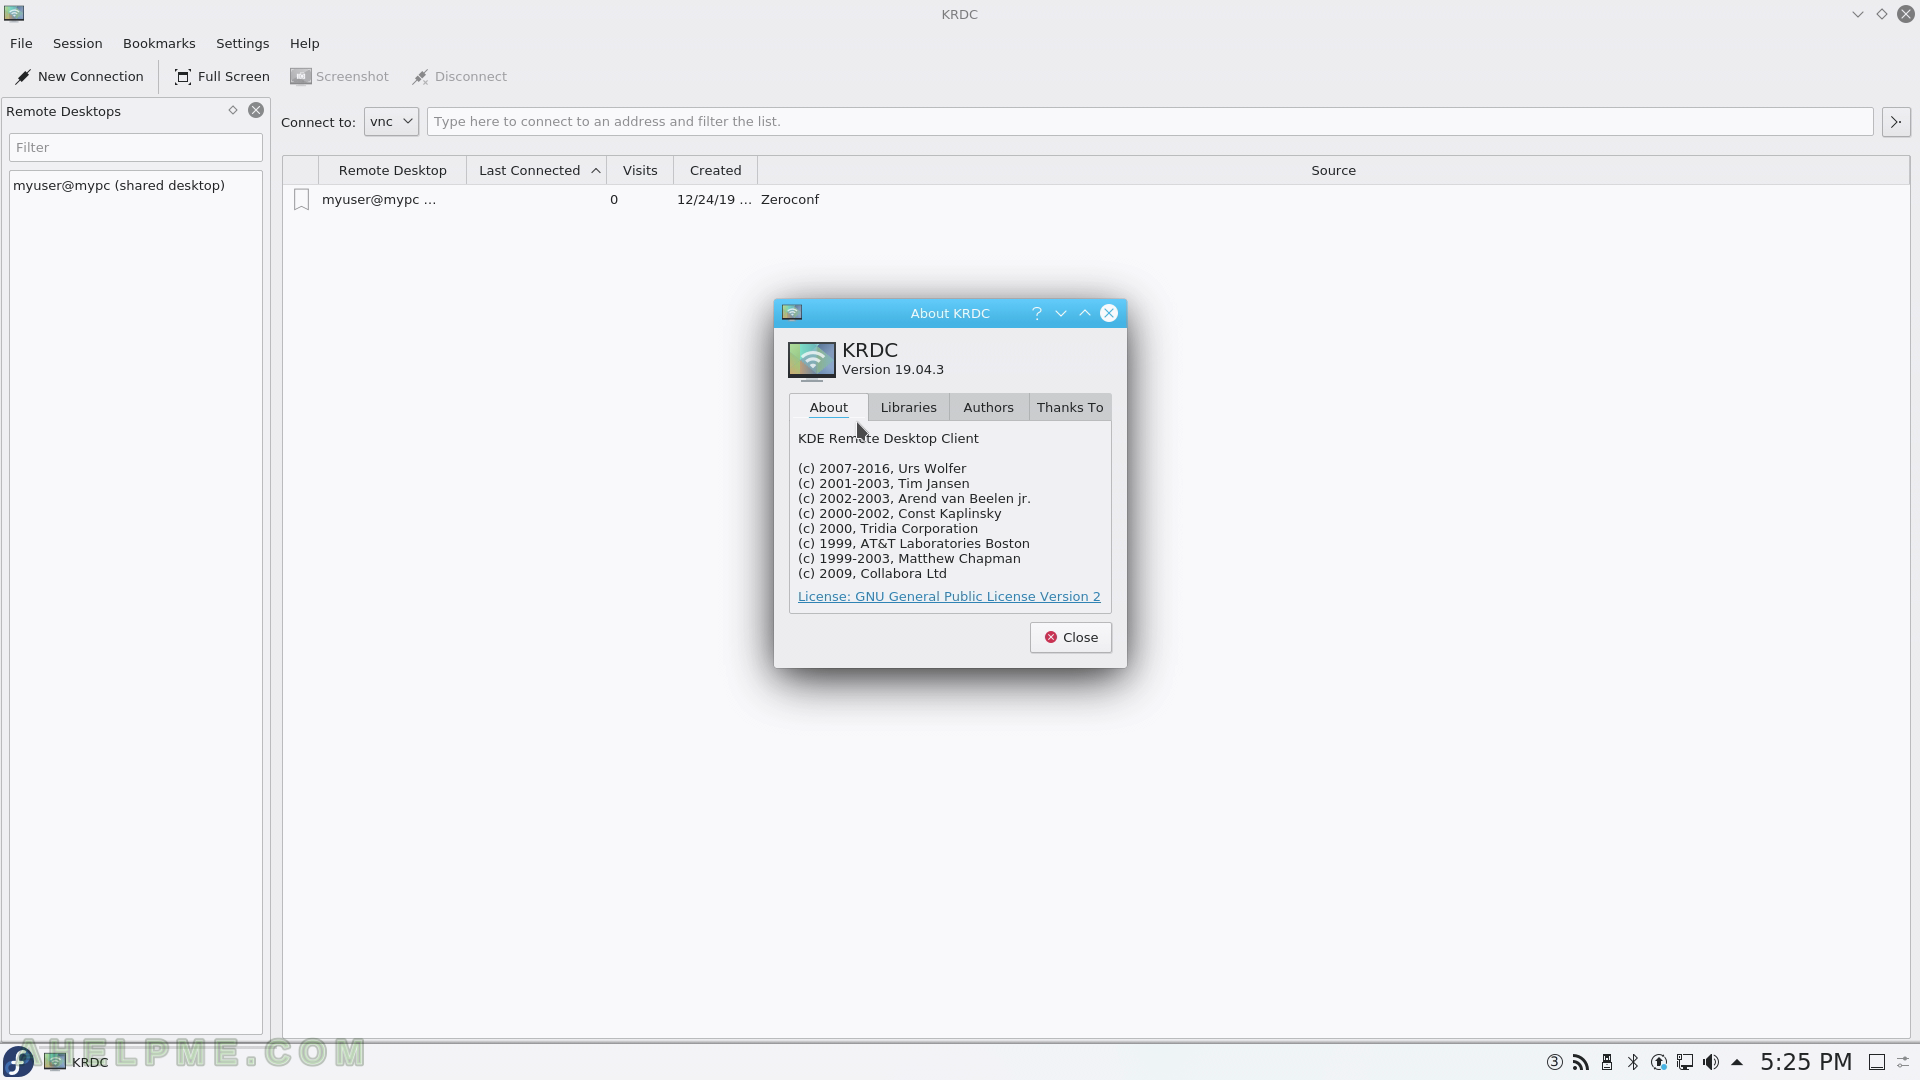Open the Fedora application launcher
This screenshot has height=1080, width=1920.
coord(19,1062)
